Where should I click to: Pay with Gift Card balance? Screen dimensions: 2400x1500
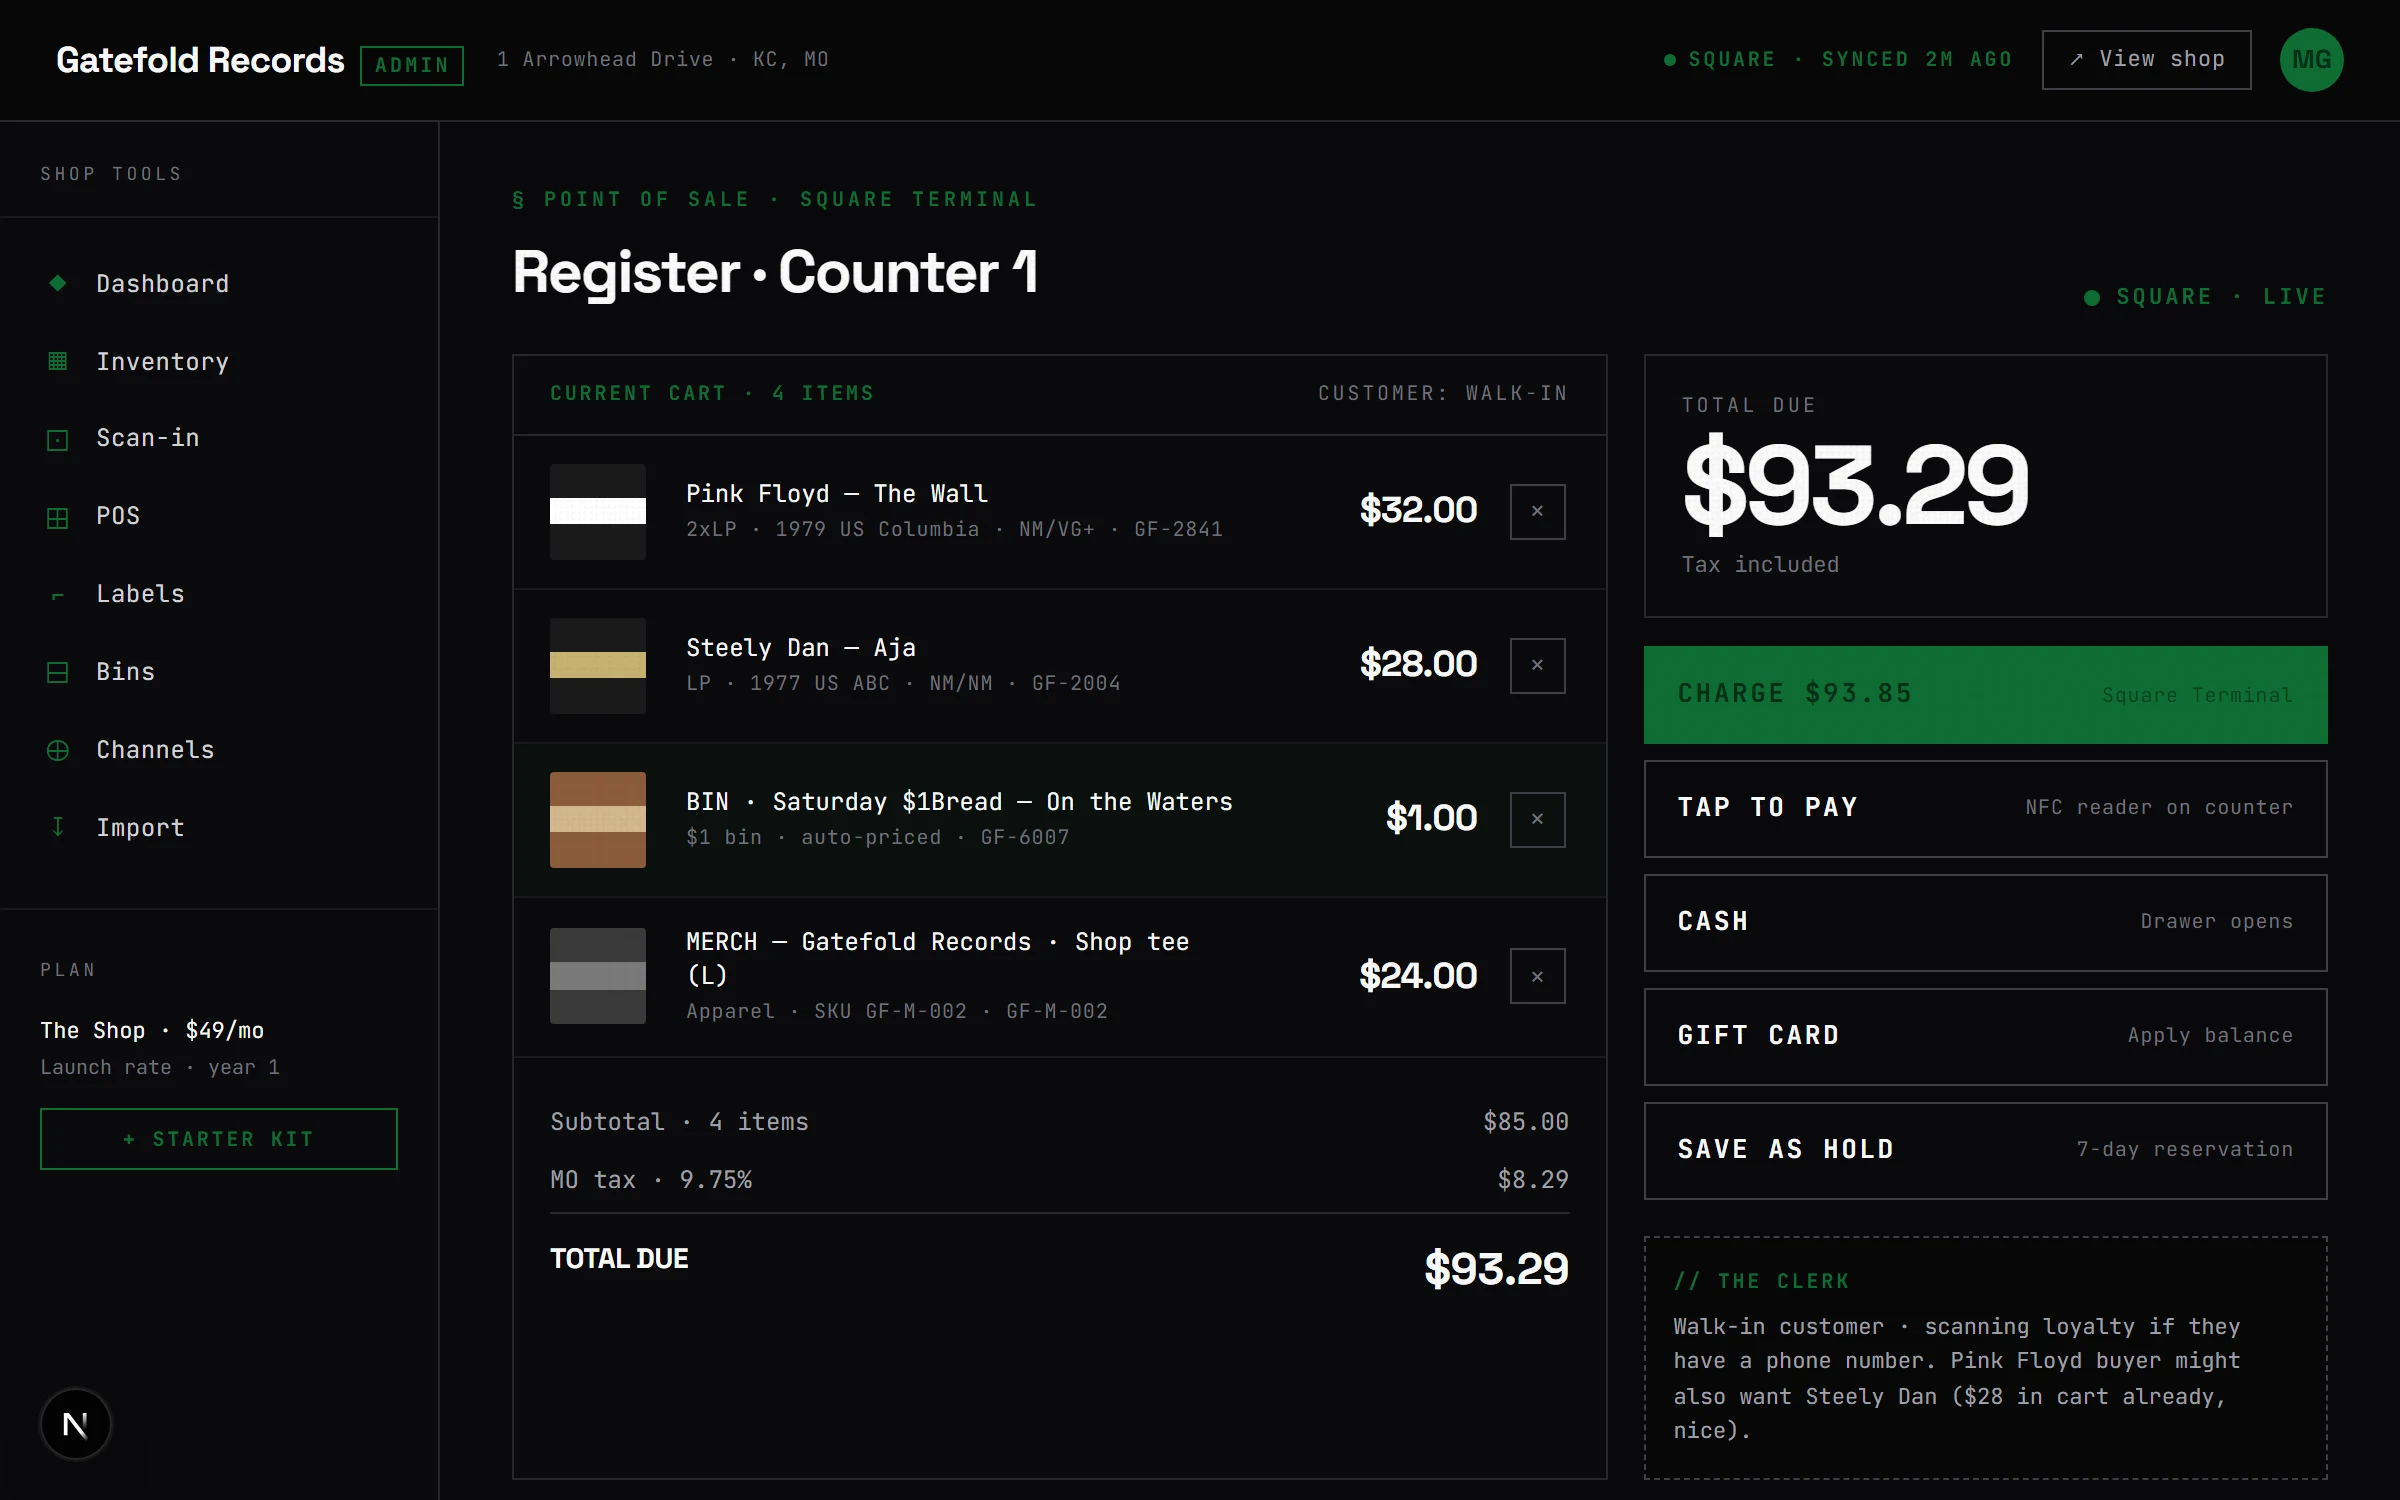pyautogui.click(x=1985, y=1037)
